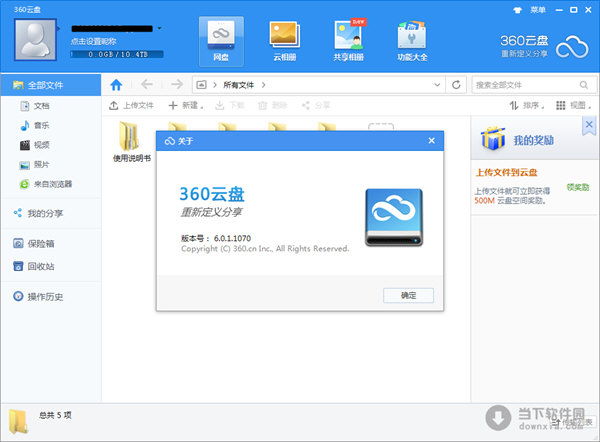This screenshot has width=600, height=442.
Task: Expand the account name dropdown arrow
Action: 160,28
